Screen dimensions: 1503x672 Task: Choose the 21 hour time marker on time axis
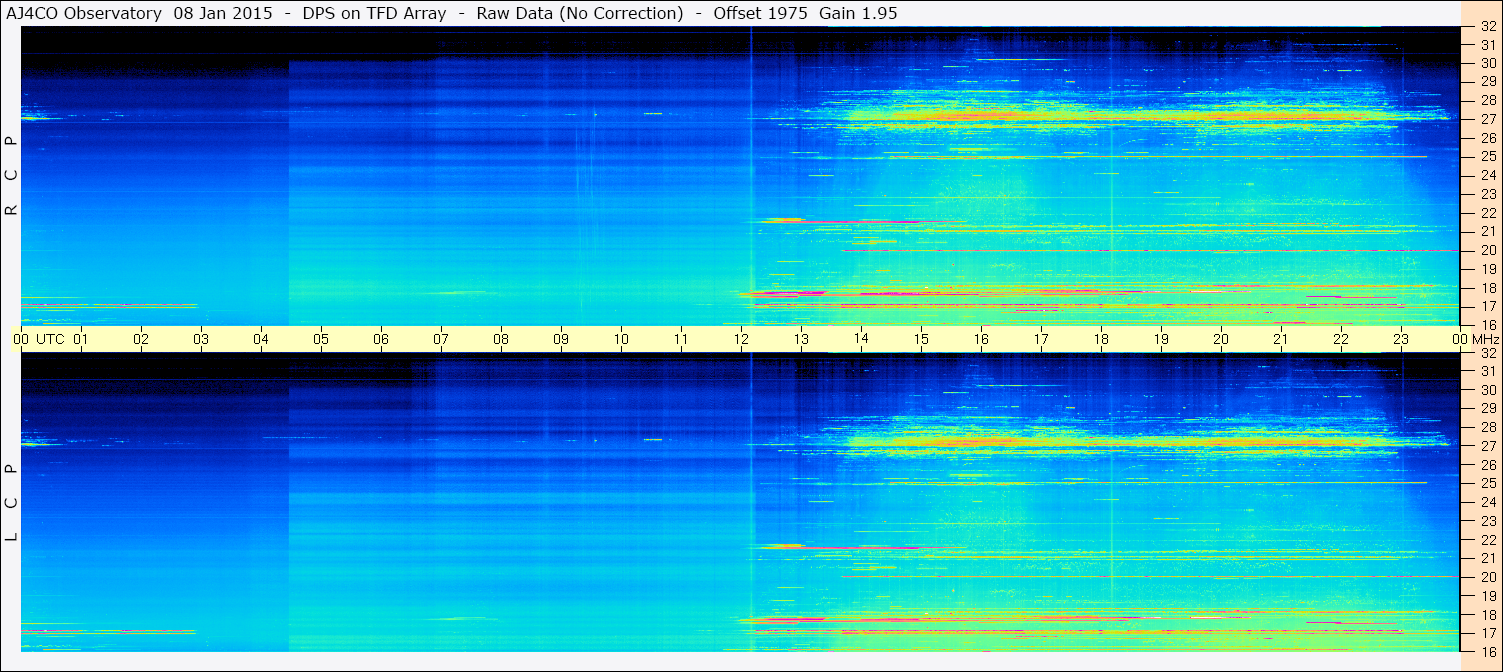(x=1281, y=339)
